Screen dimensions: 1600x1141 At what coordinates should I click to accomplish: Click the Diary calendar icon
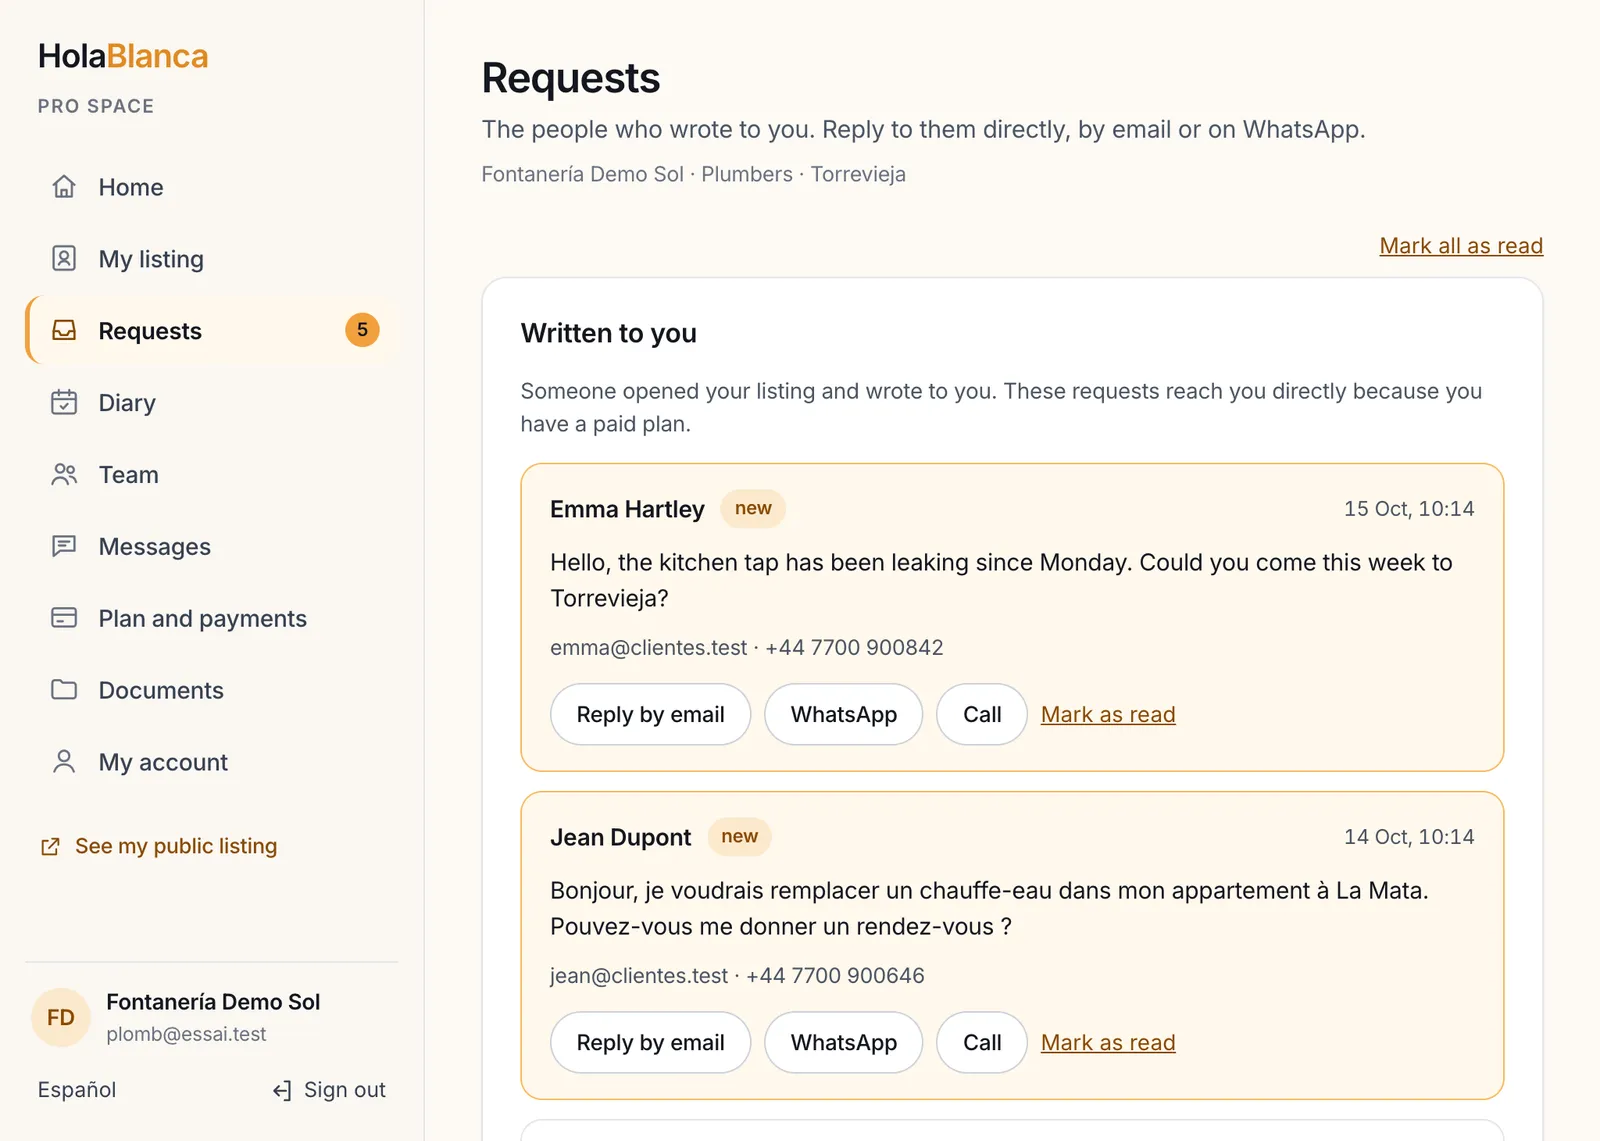(x=64, y=403)
